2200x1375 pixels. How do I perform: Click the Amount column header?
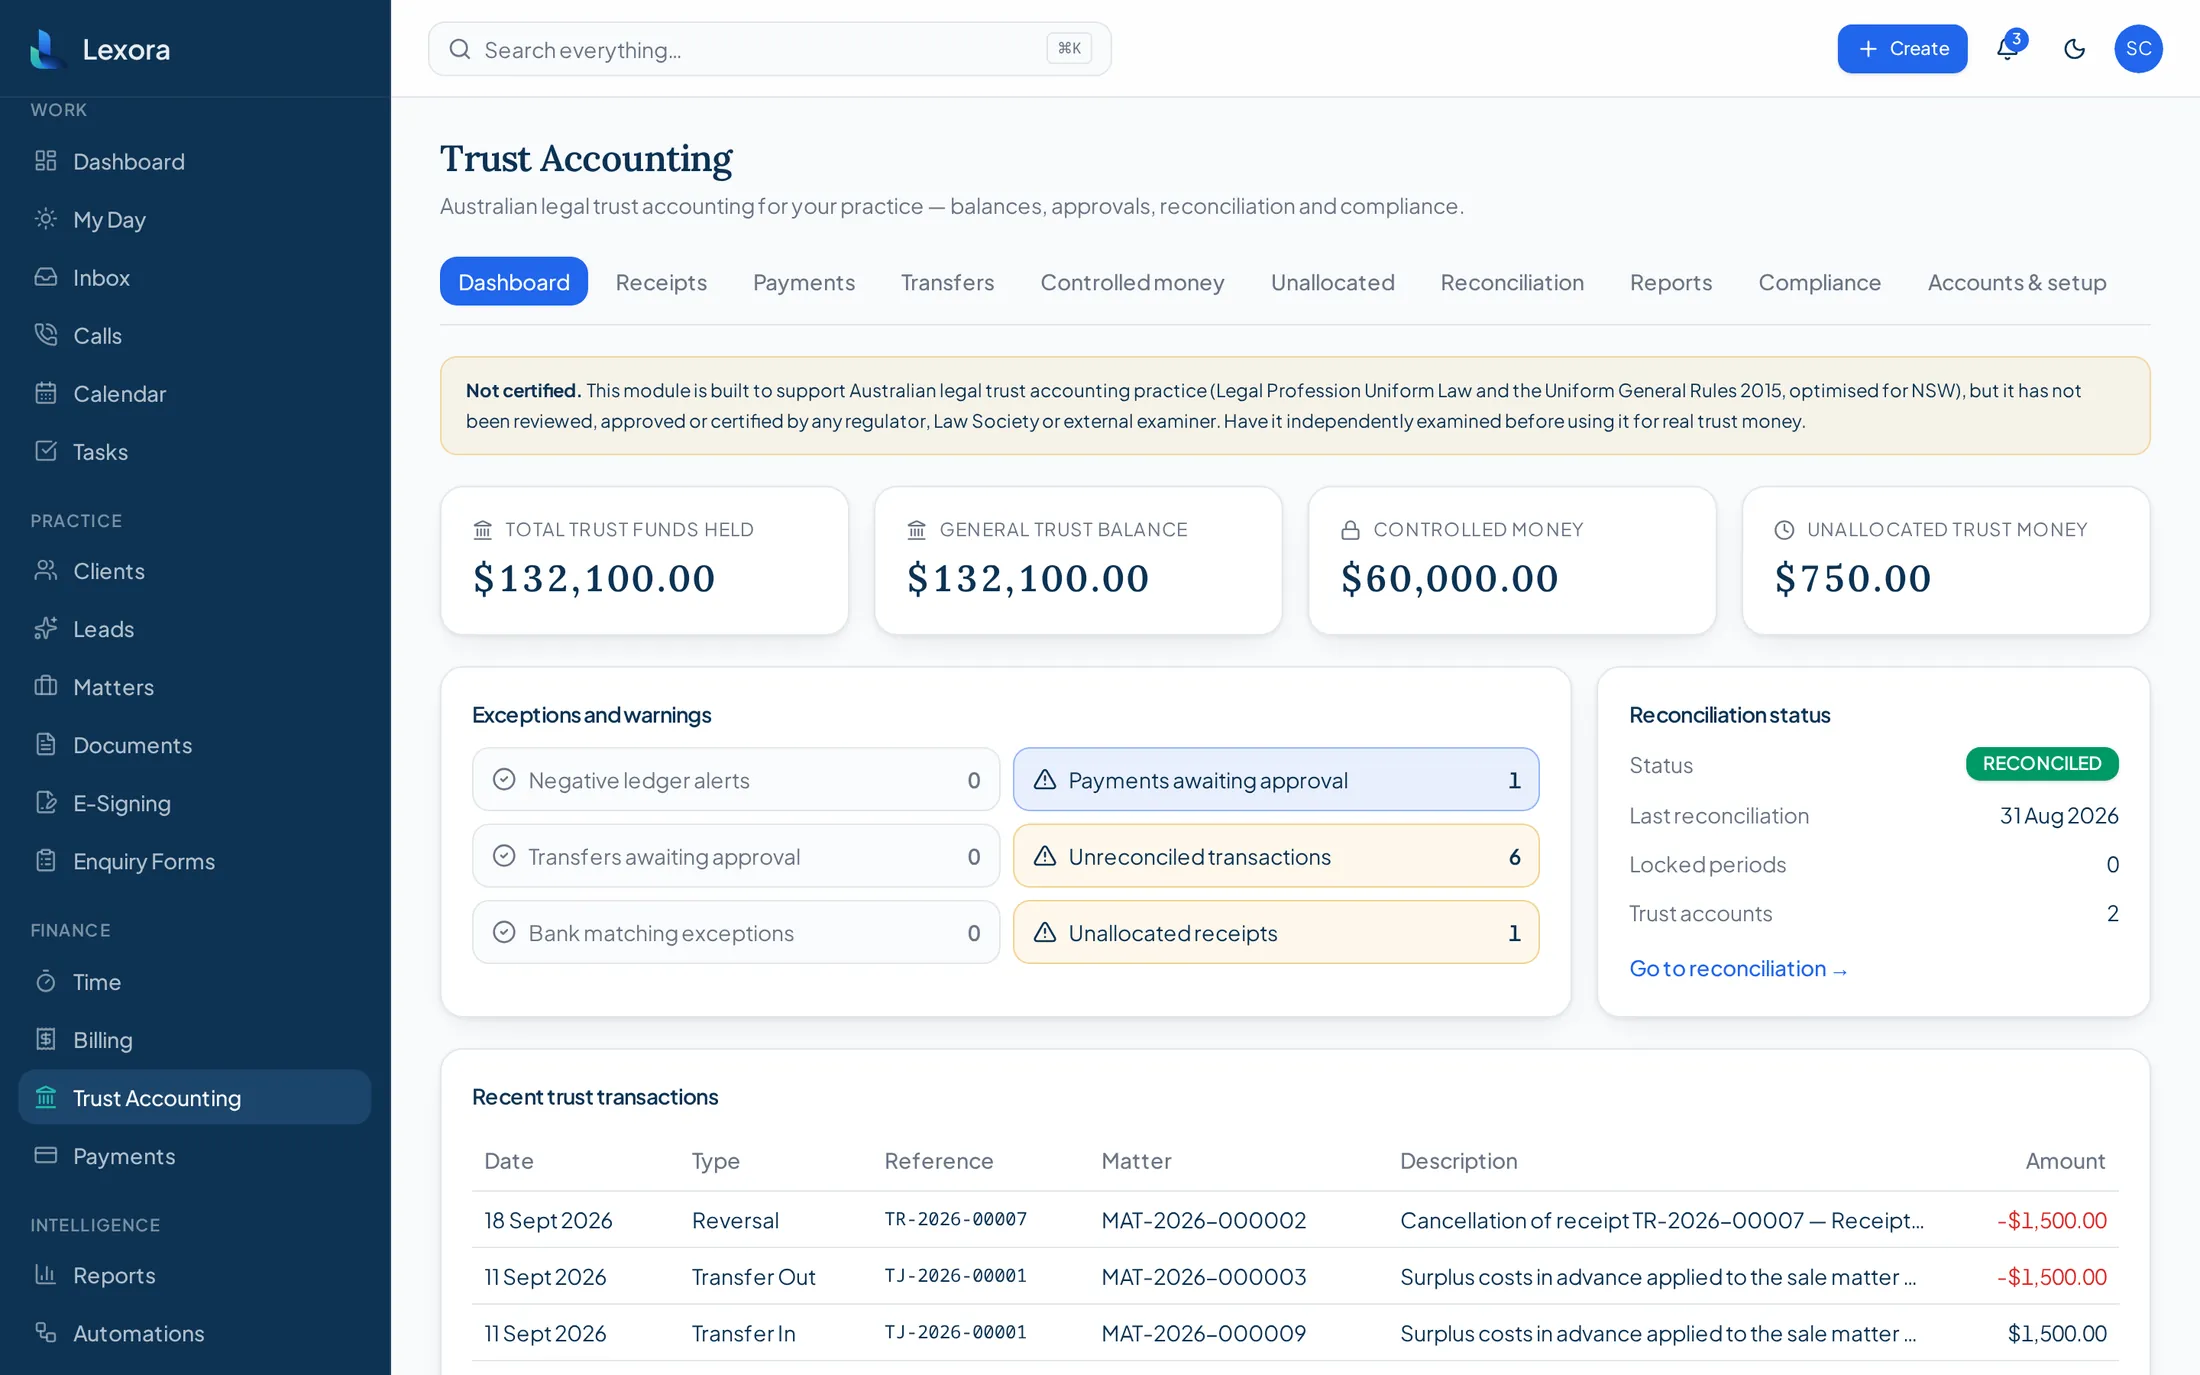point(2065,1161)
